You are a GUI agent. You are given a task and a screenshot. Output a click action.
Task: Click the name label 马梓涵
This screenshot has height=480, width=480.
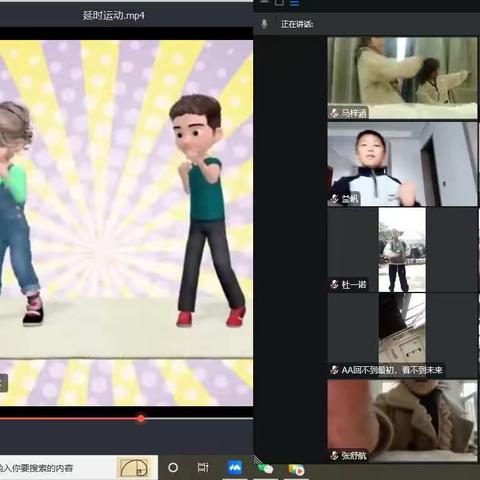354,113
